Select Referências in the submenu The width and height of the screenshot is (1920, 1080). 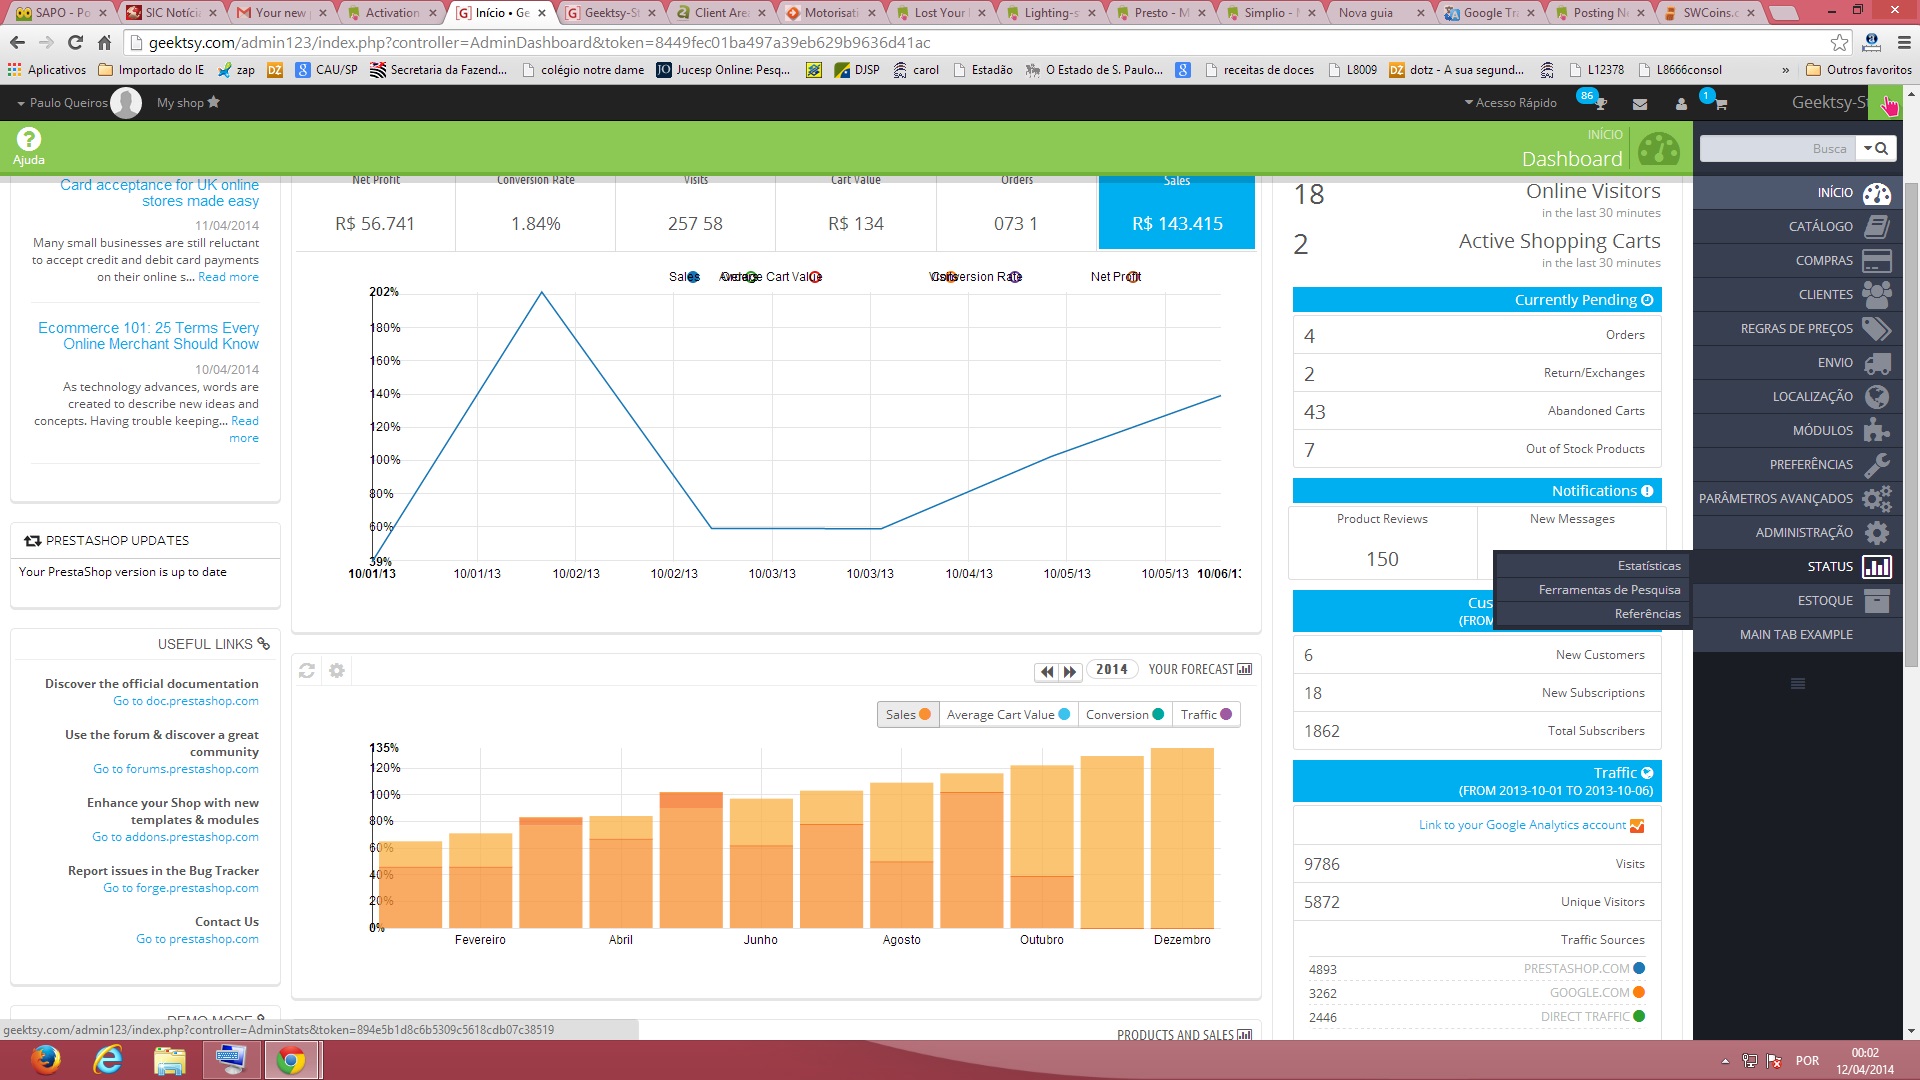pos(1647,614)
